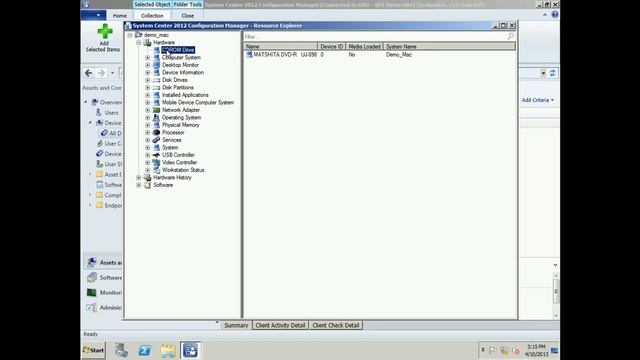Switch to the Summary tab
Viewport: 640px width, 360px height.
tap(236, 325)
